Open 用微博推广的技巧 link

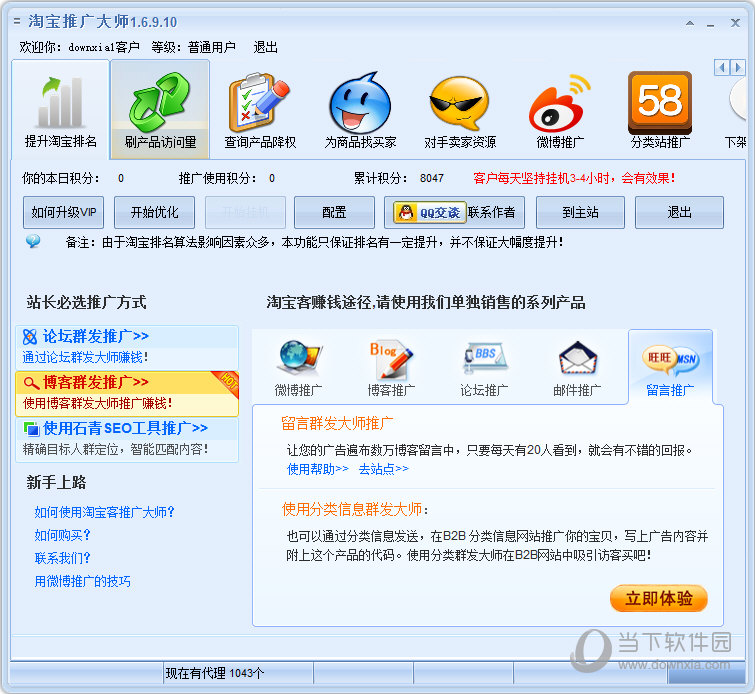[x=82, y=581]
